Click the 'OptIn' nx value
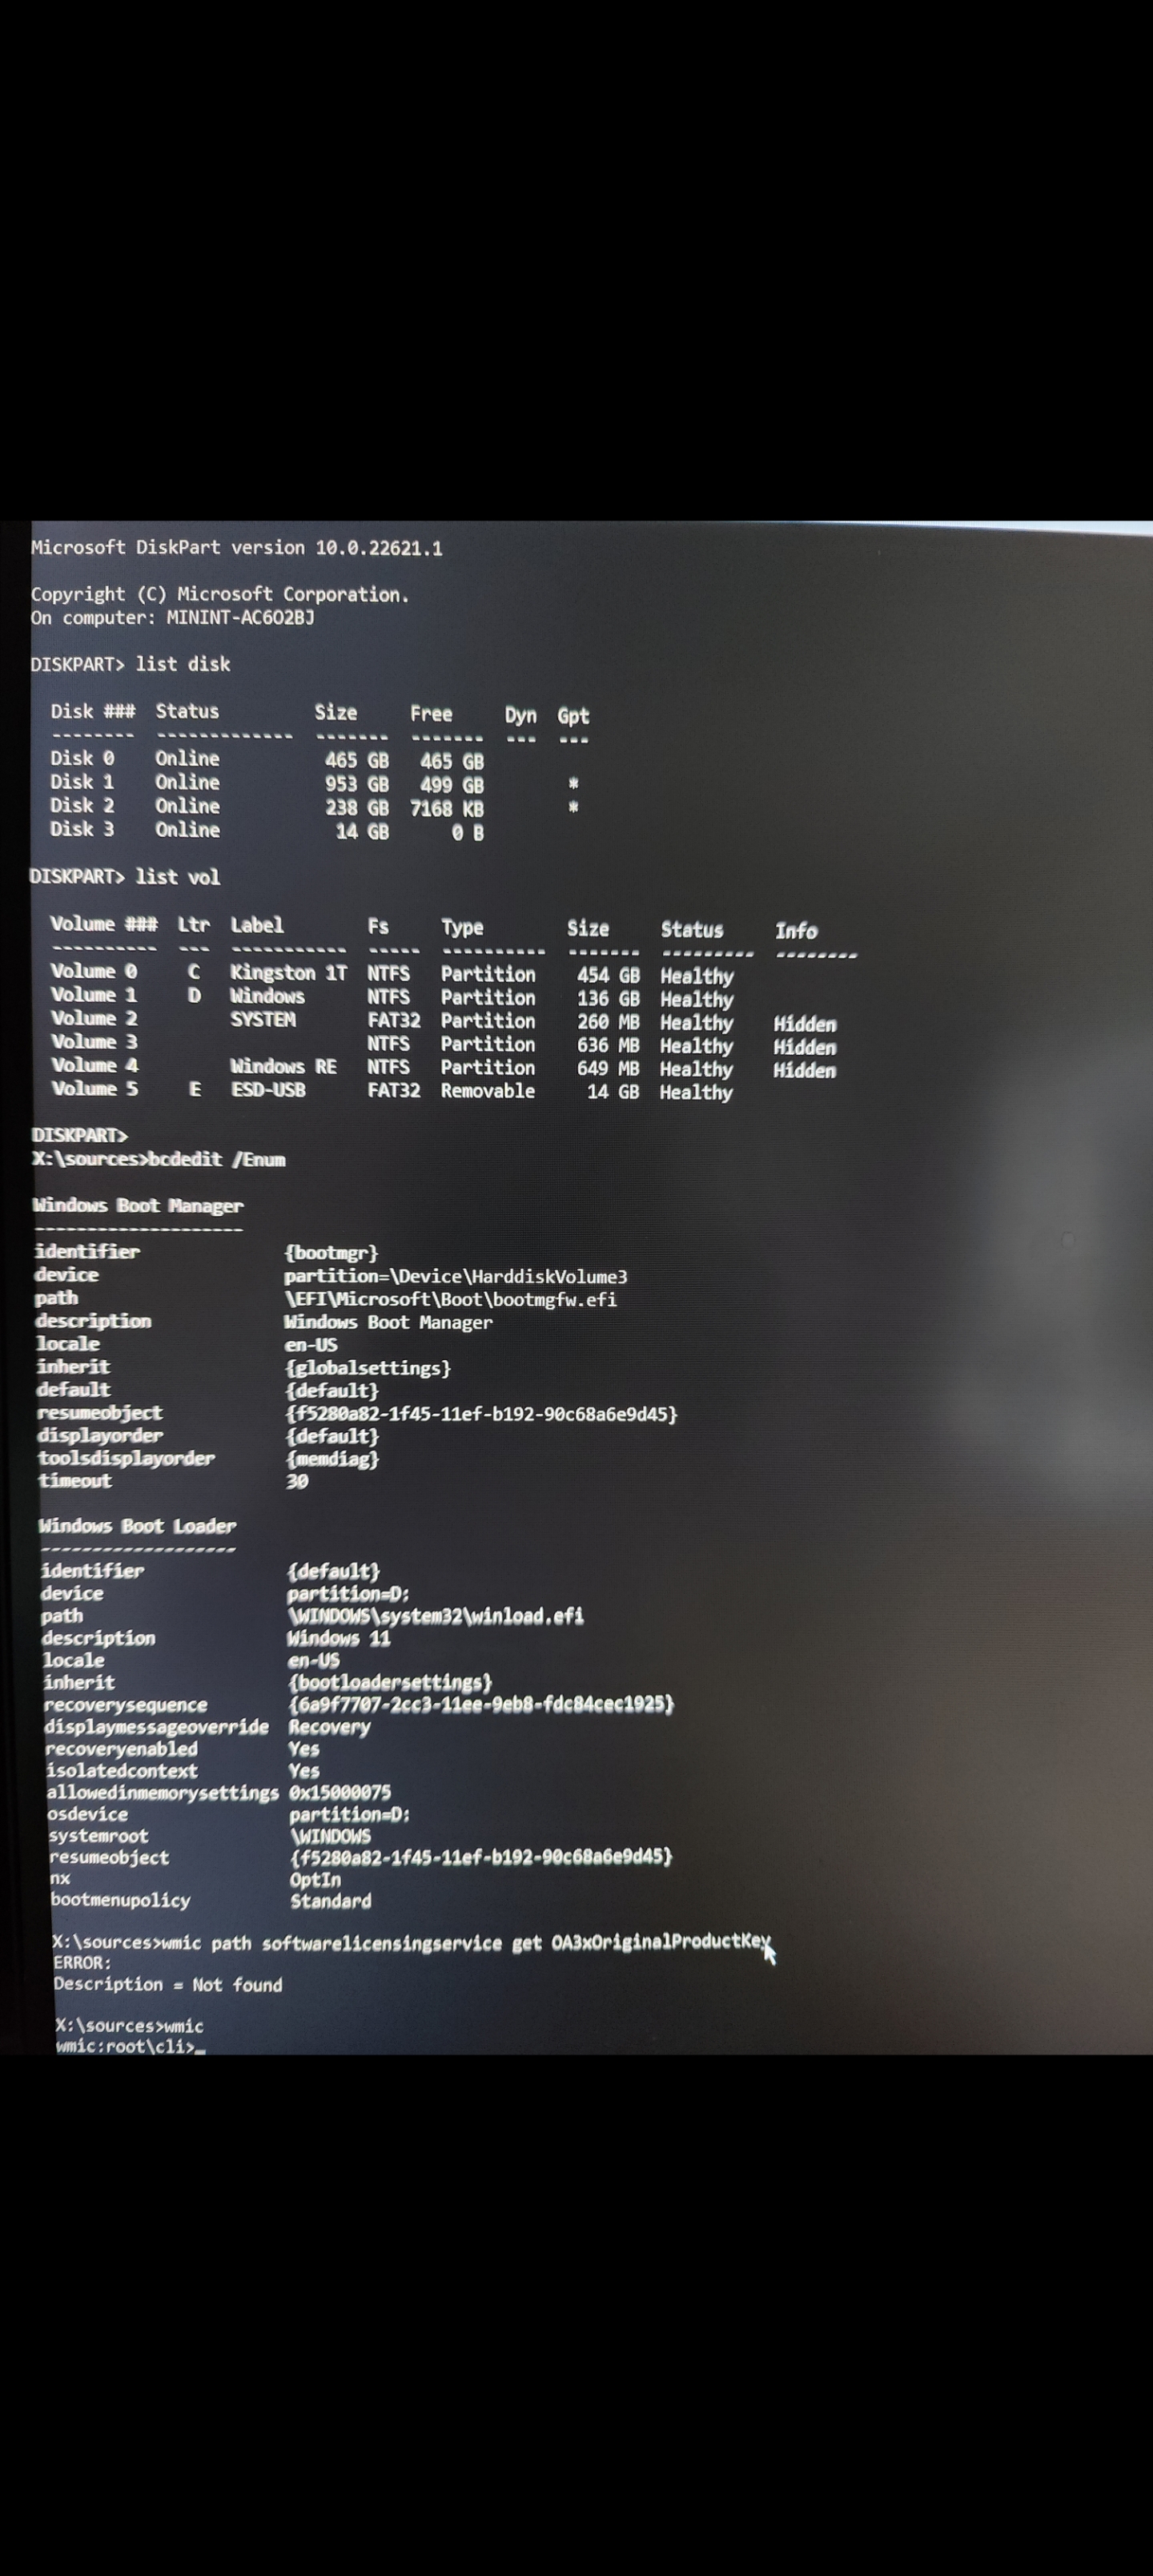The image size is (1153, 2576). (315, 1880)
